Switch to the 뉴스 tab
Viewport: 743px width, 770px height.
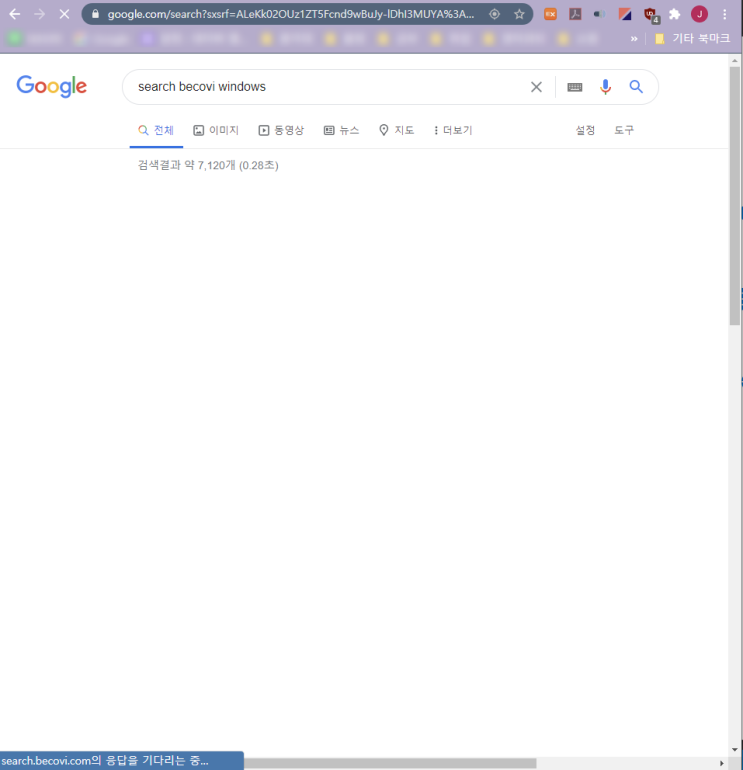coord(341,130)
